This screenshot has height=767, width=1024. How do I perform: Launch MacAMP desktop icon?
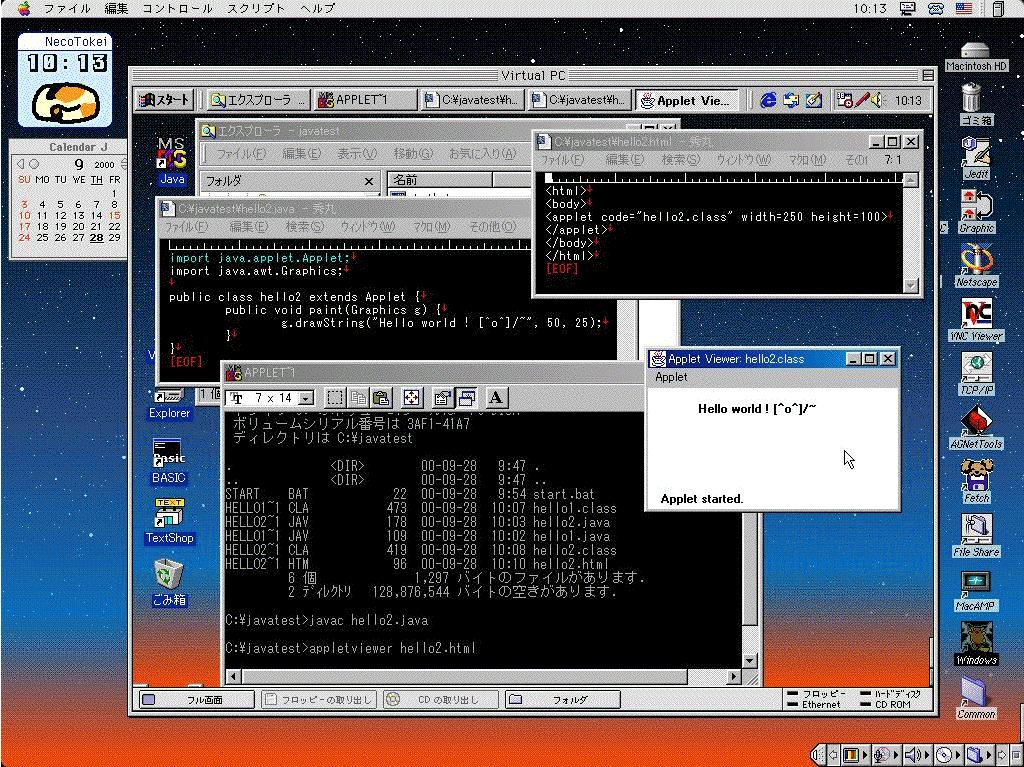coord(976,584)
